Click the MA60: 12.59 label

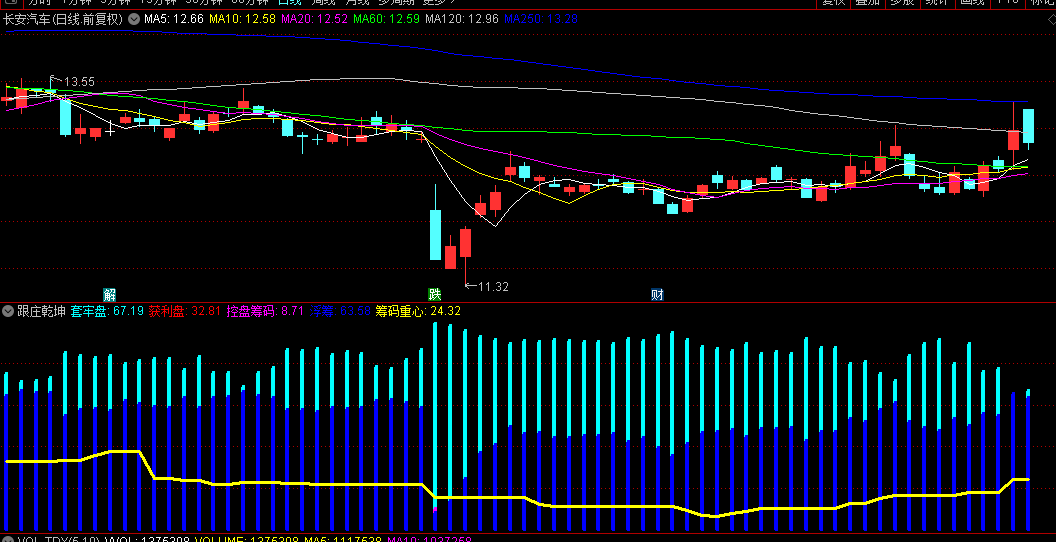[x=387, y=20]
